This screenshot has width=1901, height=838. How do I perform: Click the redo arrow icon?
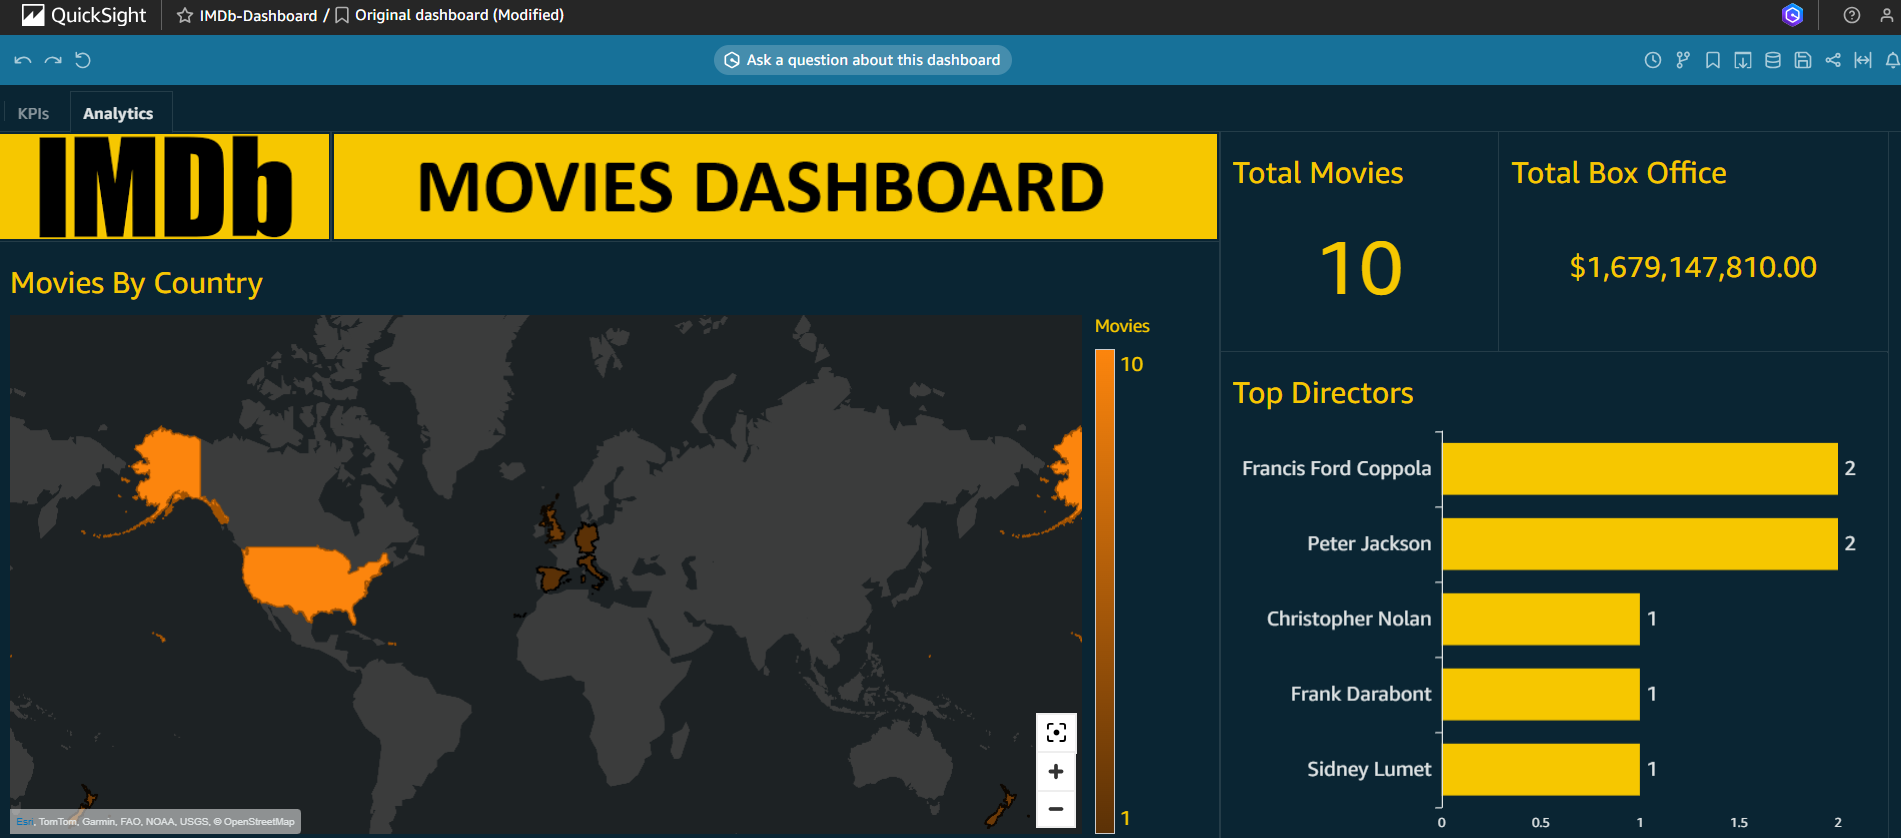53,60
